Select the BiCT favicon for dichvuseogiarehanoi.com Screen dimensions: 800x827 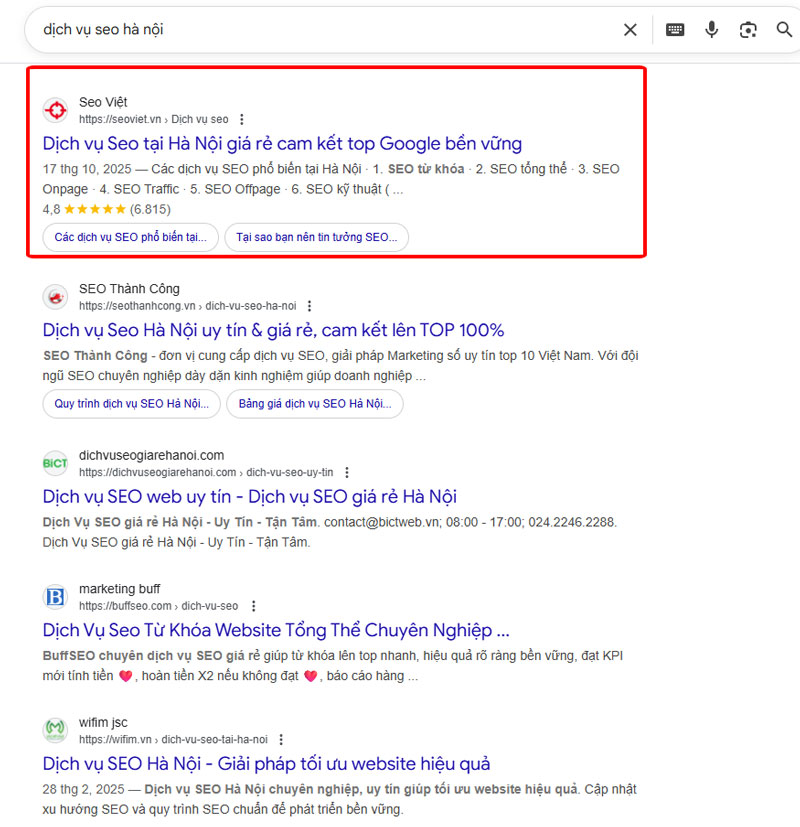click(x=55, y=463)
